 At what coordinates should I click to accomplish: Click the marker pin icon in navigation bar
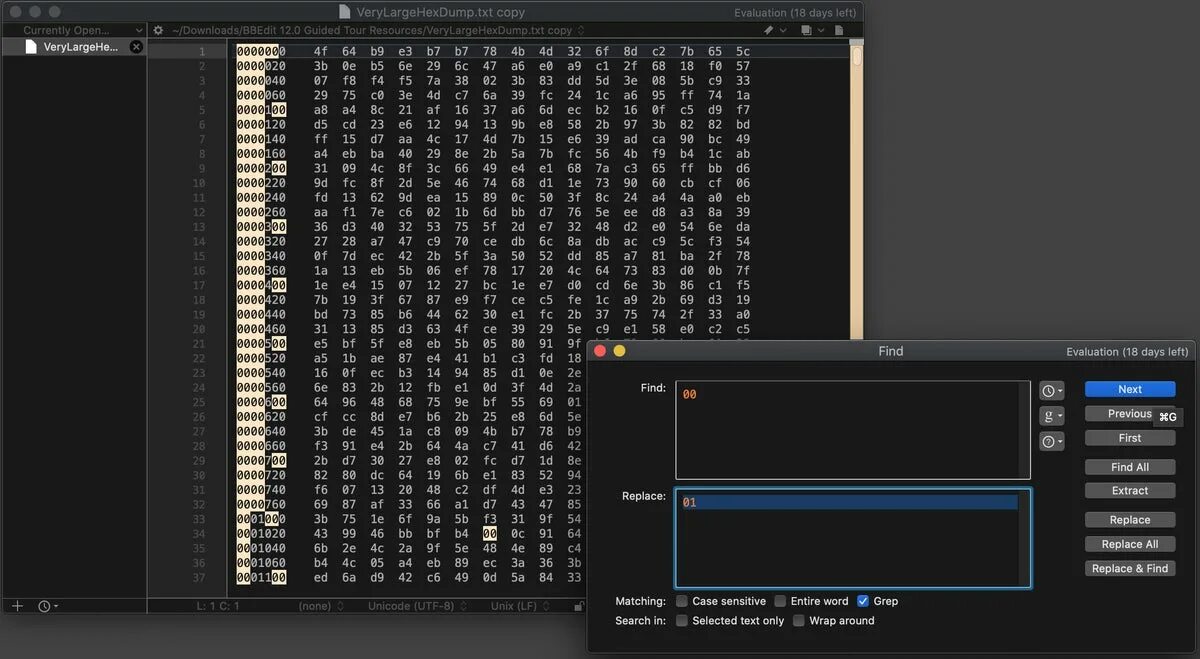click(770, 31)
